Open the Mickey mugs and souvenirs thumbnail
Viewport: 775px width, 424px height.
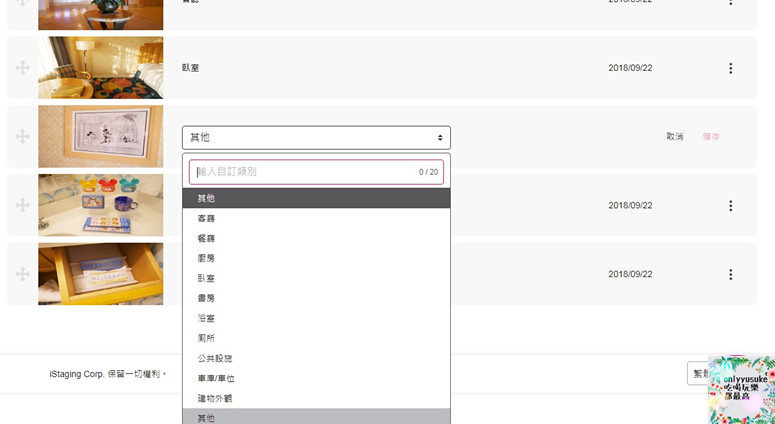pyautogui.click(x=101, y=205)
